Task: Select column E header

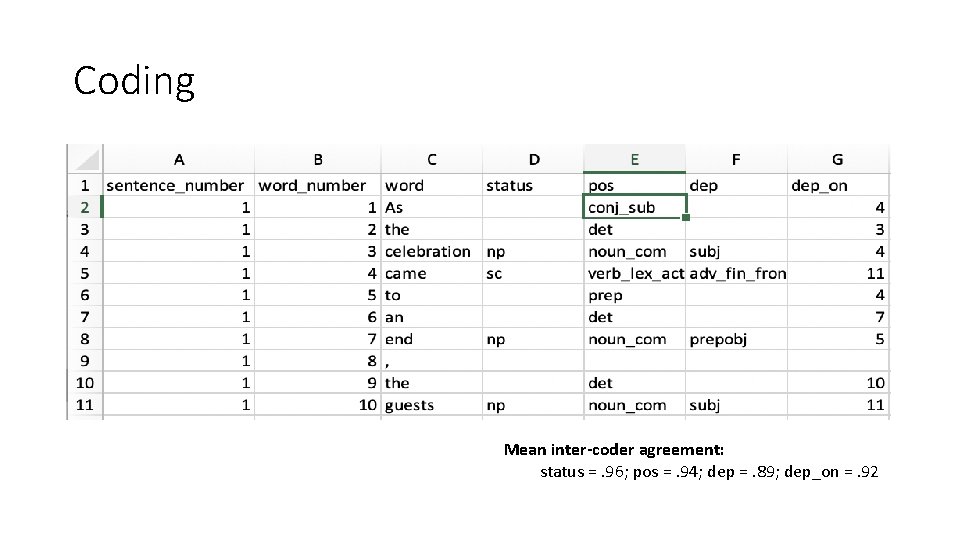Action: click(x=634, y=159)
